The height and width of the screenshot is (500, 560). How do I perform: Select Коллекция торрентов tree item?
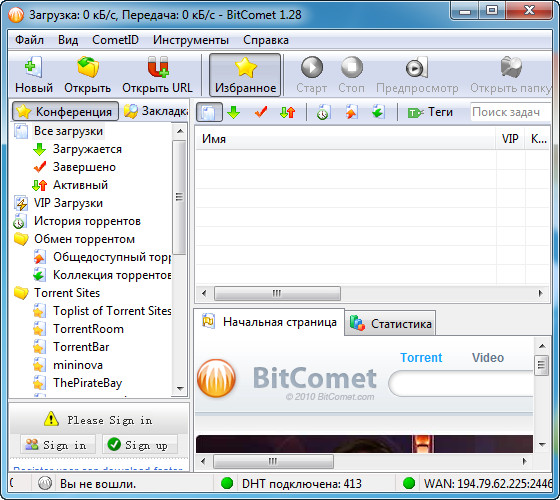(x=112, y=275)
